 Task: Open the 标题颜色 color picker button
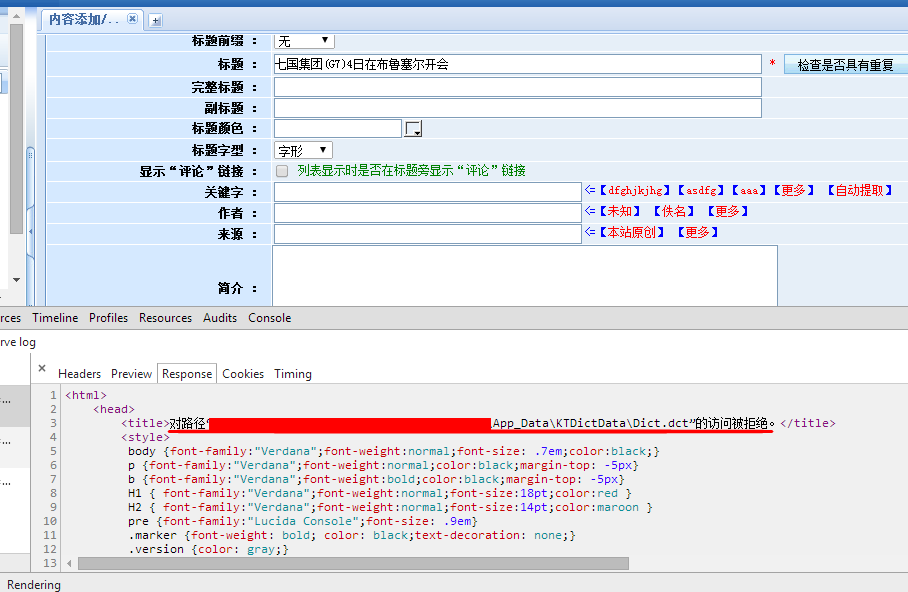point(413,129)
